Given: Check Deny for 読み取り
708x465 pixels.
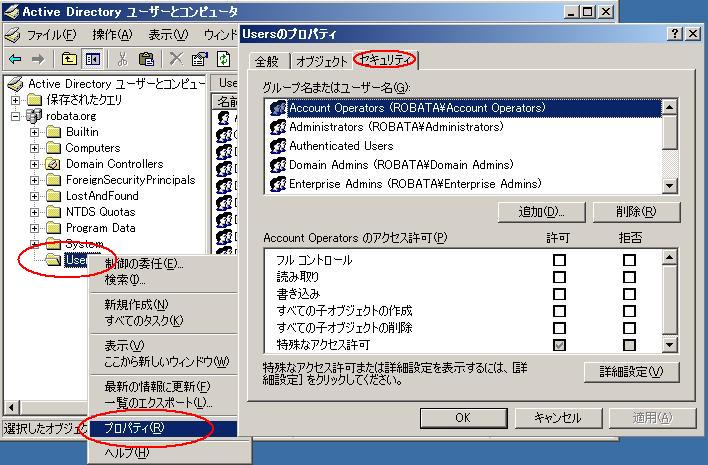Looking at the screenshot, I should coord(629,277).
